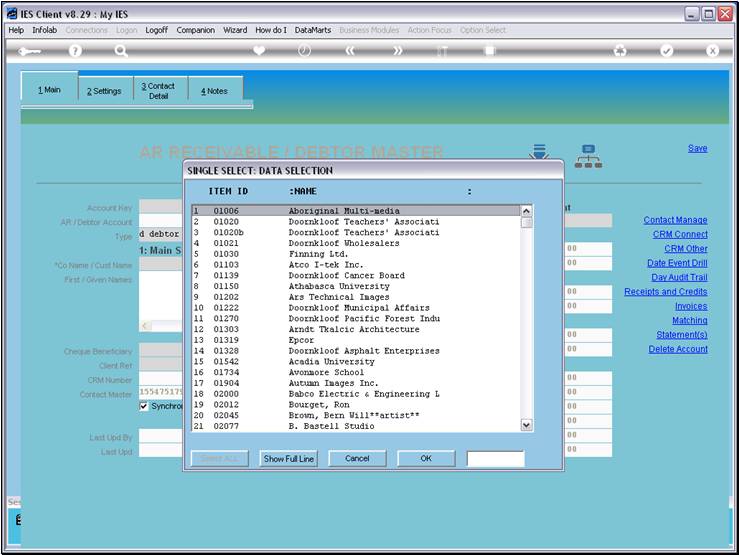
Task: Click scroll up arrow in selection list
Action: pyautogui.click(x=526, y=211)
